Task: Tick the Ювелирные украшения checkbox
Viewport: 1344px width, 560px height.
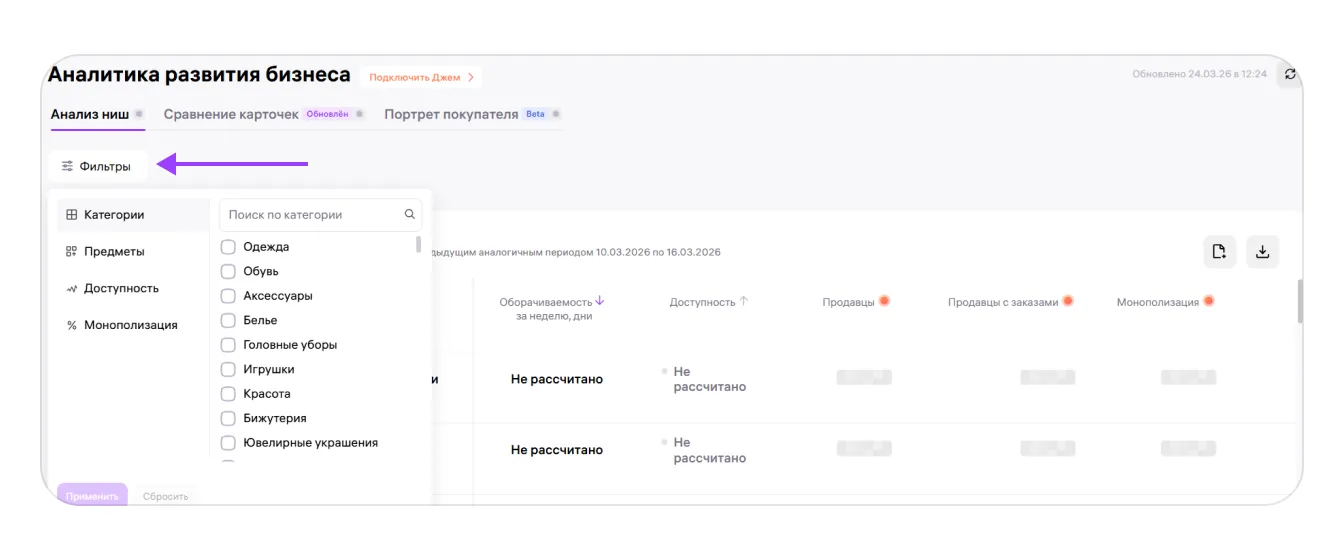Action: (x=228, y=443)
